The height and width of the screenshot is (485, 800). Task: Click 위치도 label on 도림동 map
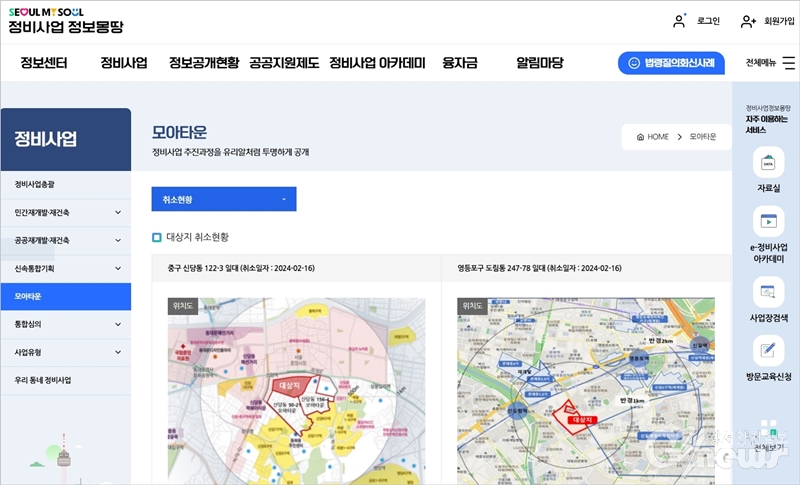point(472,306)
